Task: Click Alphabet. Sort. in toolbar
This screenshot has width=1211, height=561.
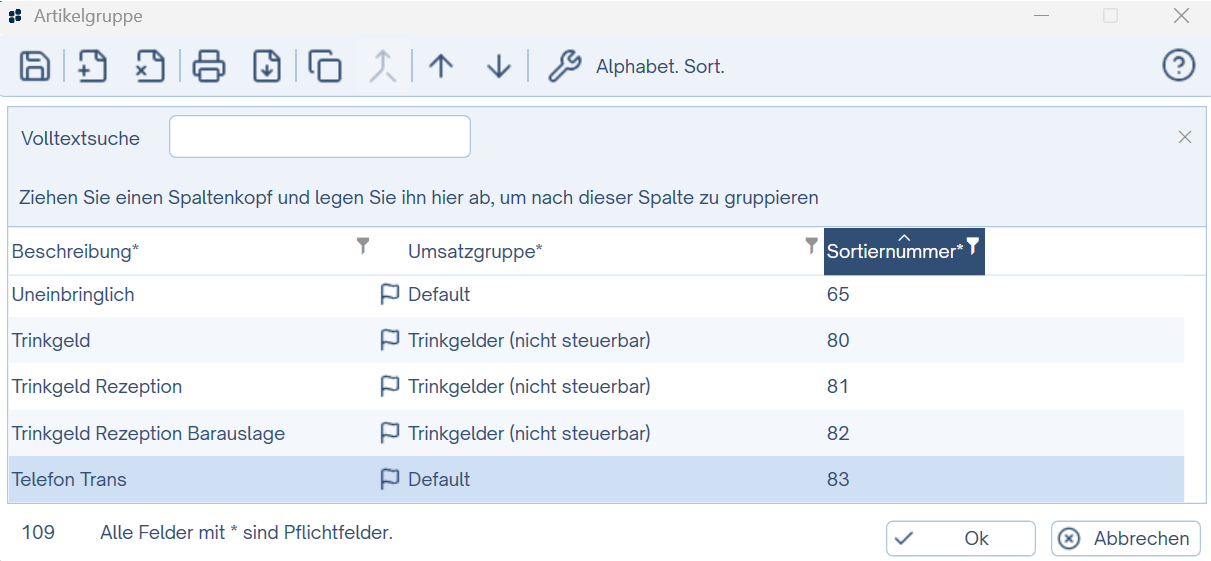Action: pos(660,67)
